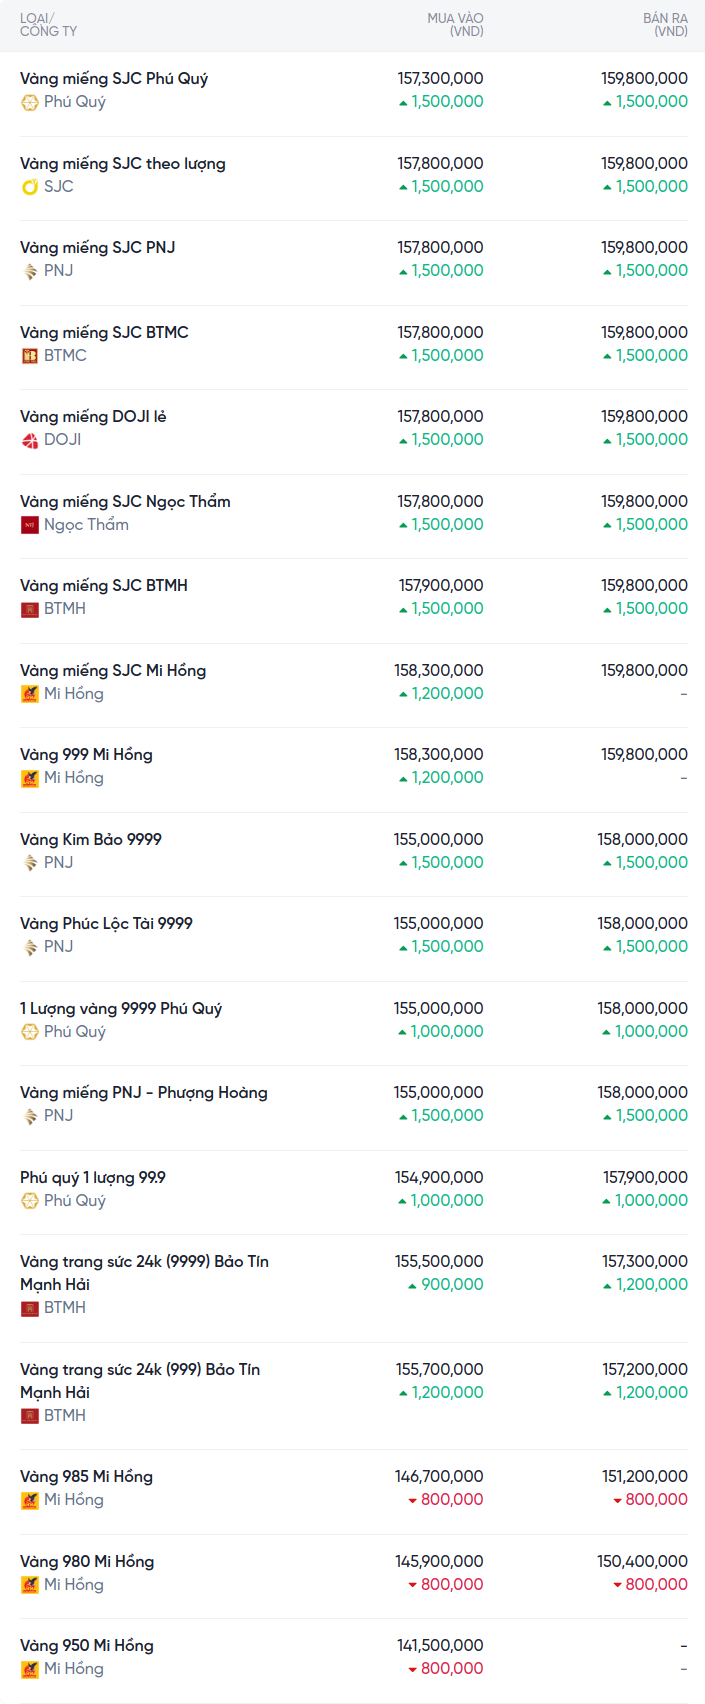The width and height of the screenshot is (705, 1704).
Task: Click the PNJ logo under Vàng Kim Bảo 9999
Action: click(x=30, y=863)
